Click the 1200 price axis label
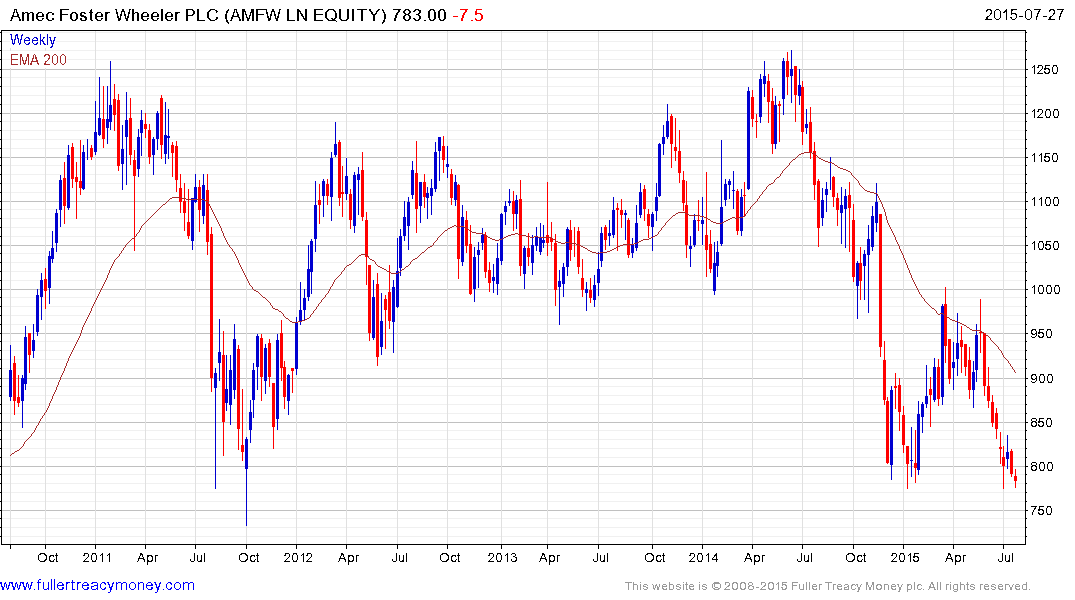This screenshot has height=600, width=1075. click(1045, 114)
